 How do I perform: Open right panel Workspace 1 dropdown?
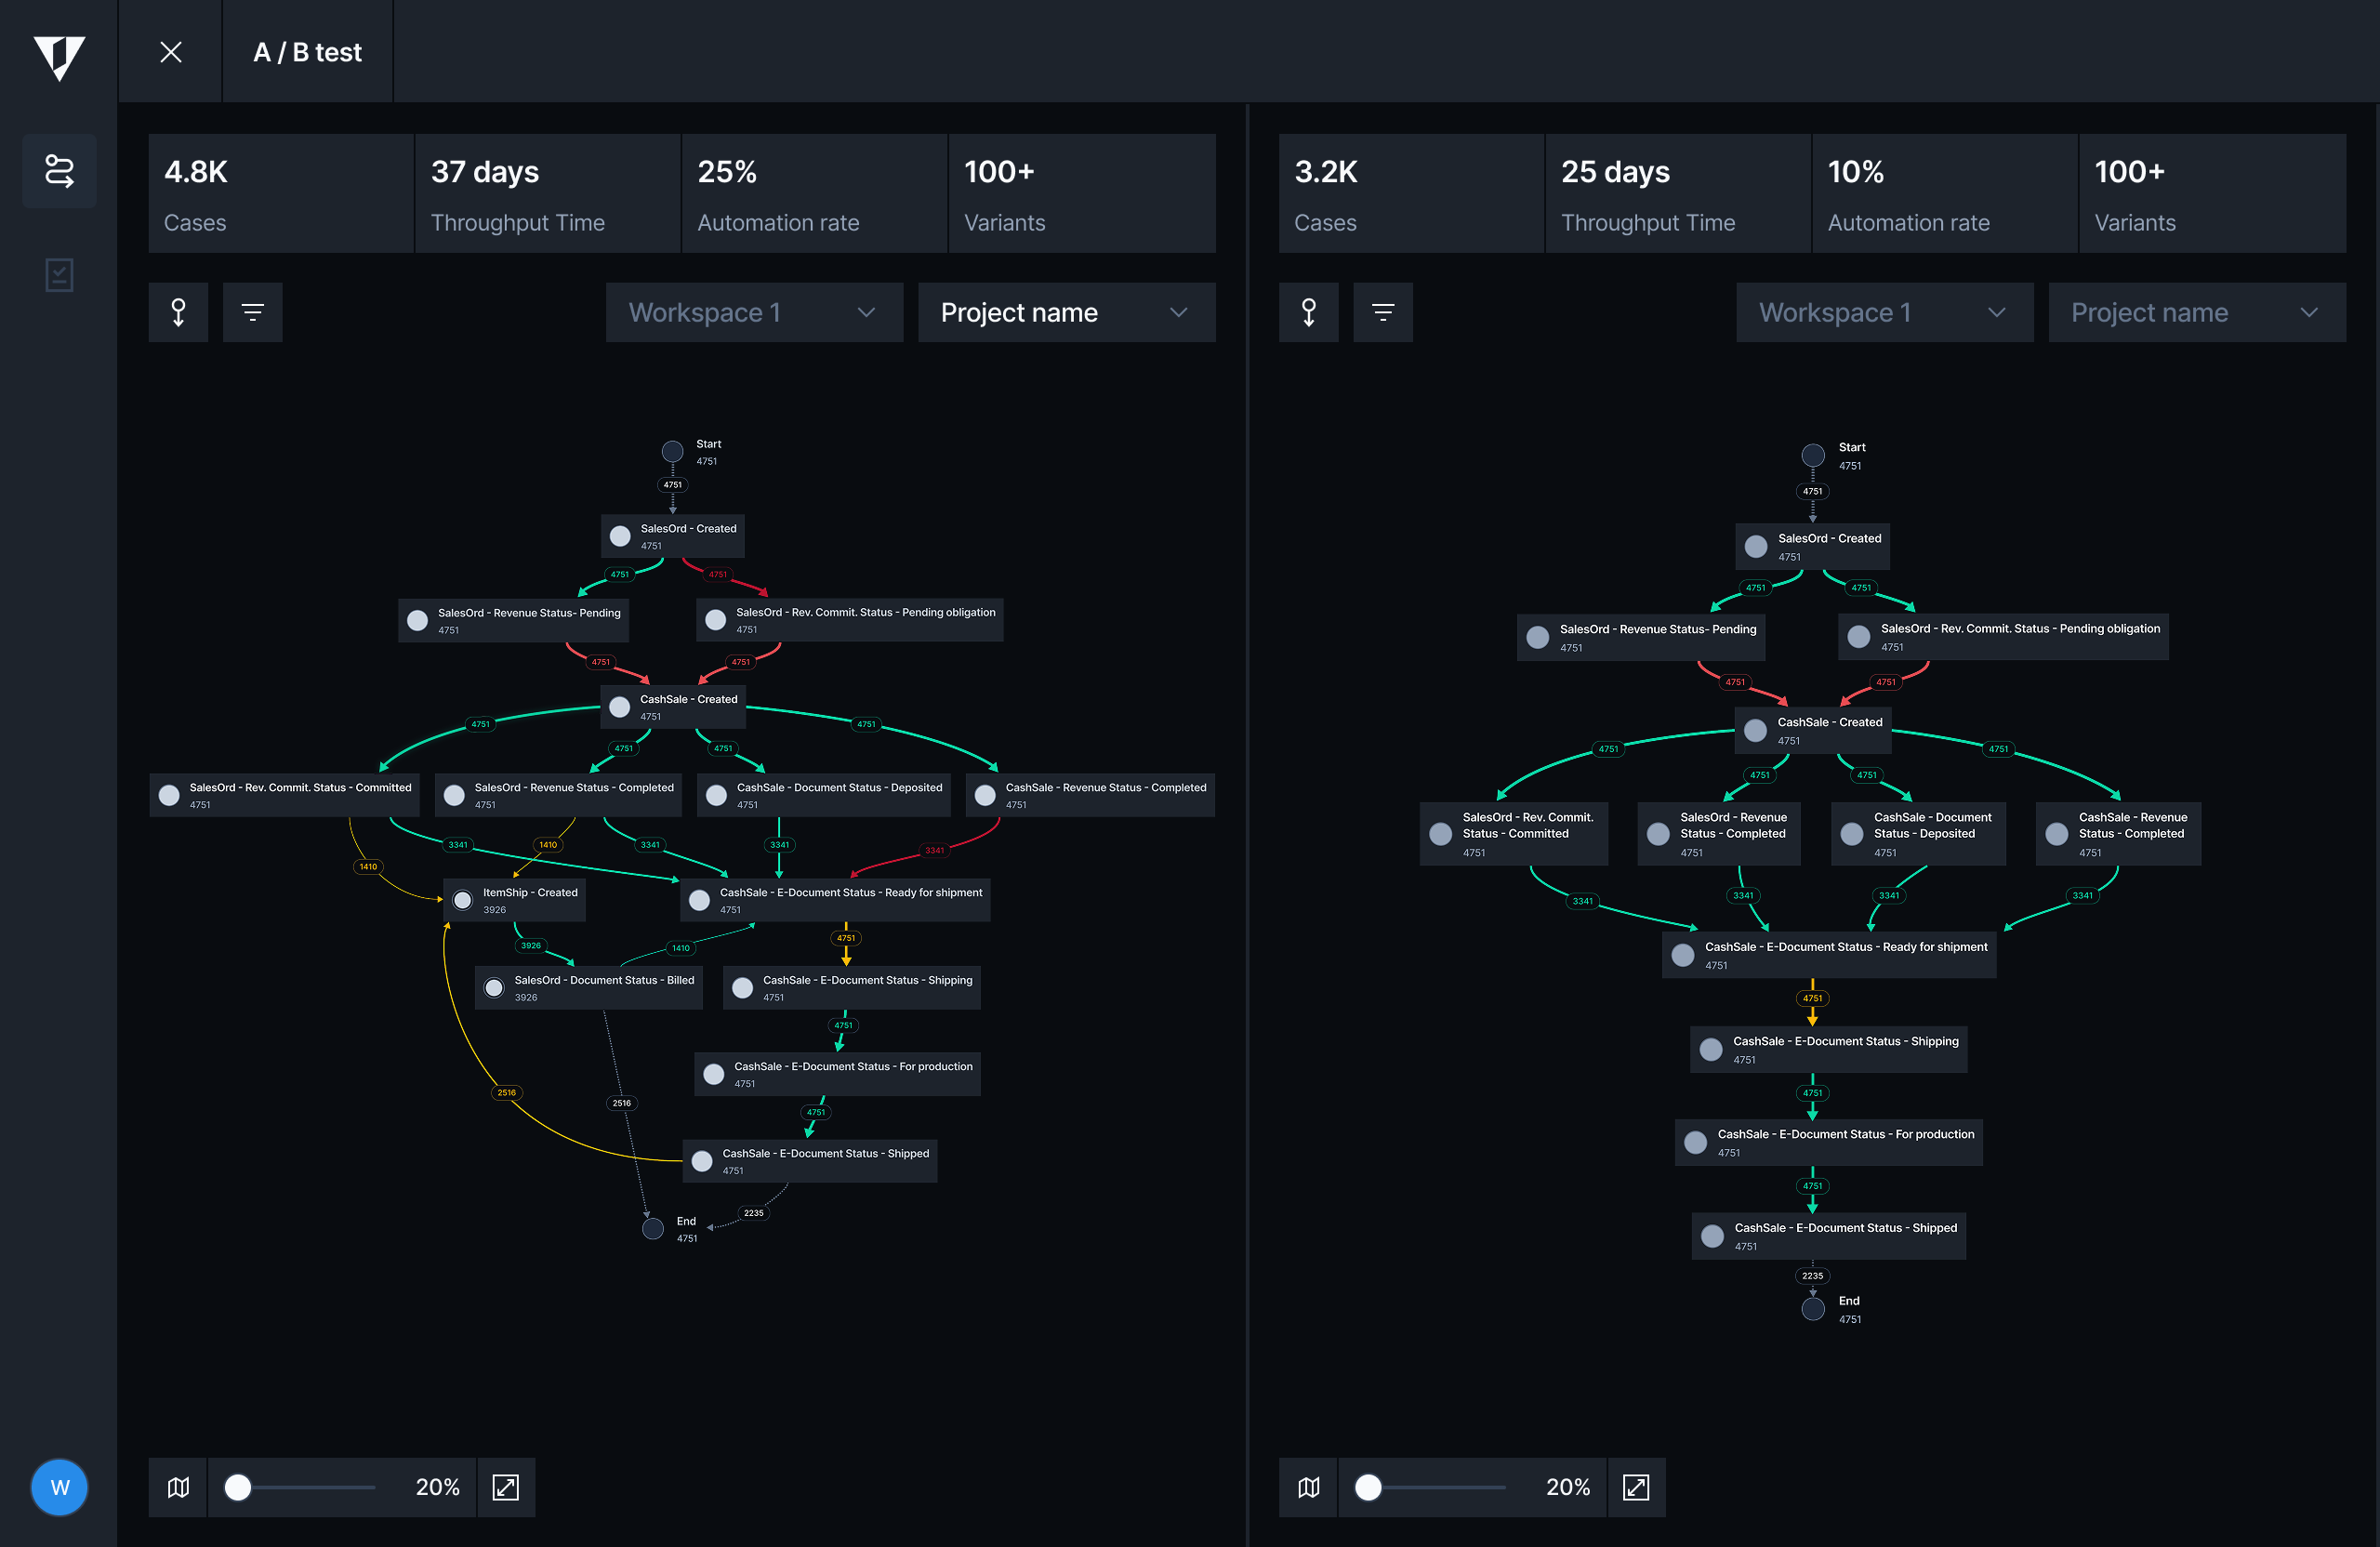(1884, 313)
